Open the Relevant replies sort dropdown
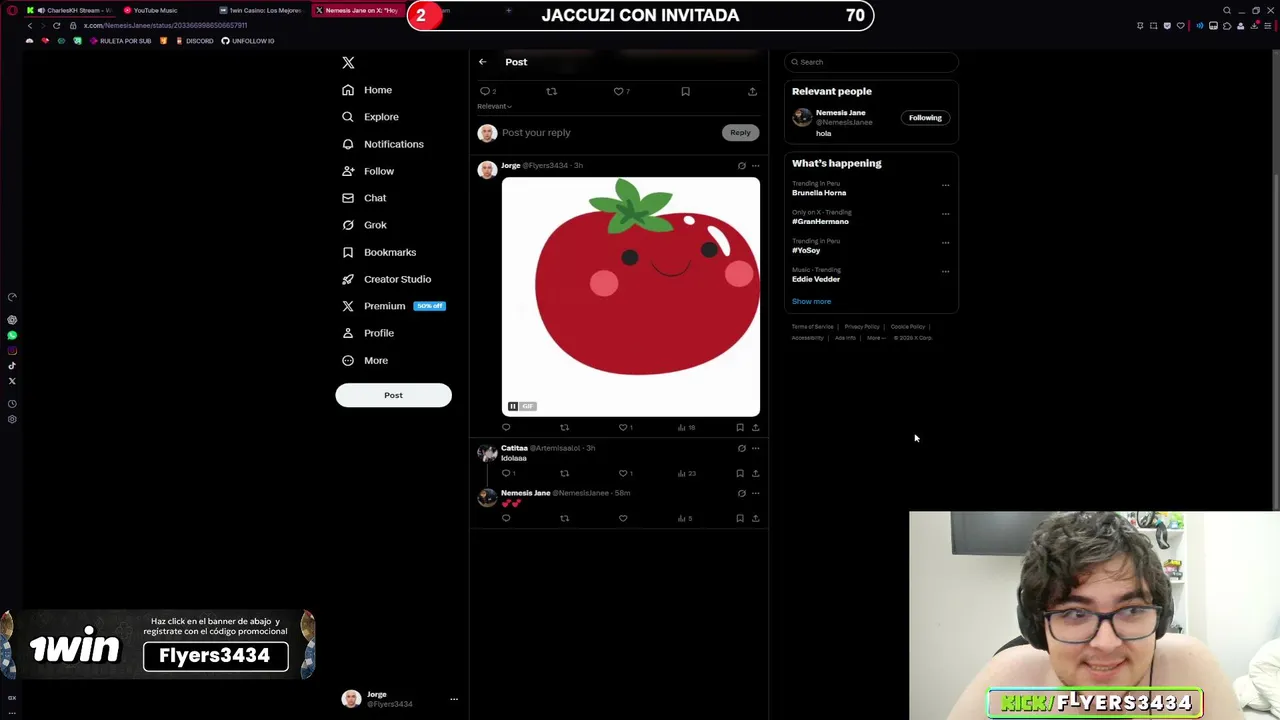The width and height of the screenshot is (1280, 720). 494,106
